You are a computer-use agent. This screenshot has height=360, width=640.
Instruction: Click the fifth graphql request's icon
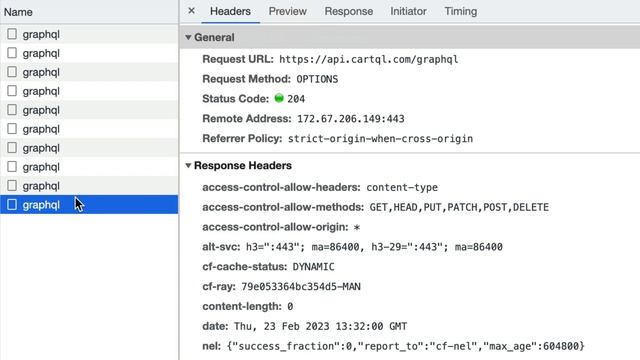coord(12,110)
